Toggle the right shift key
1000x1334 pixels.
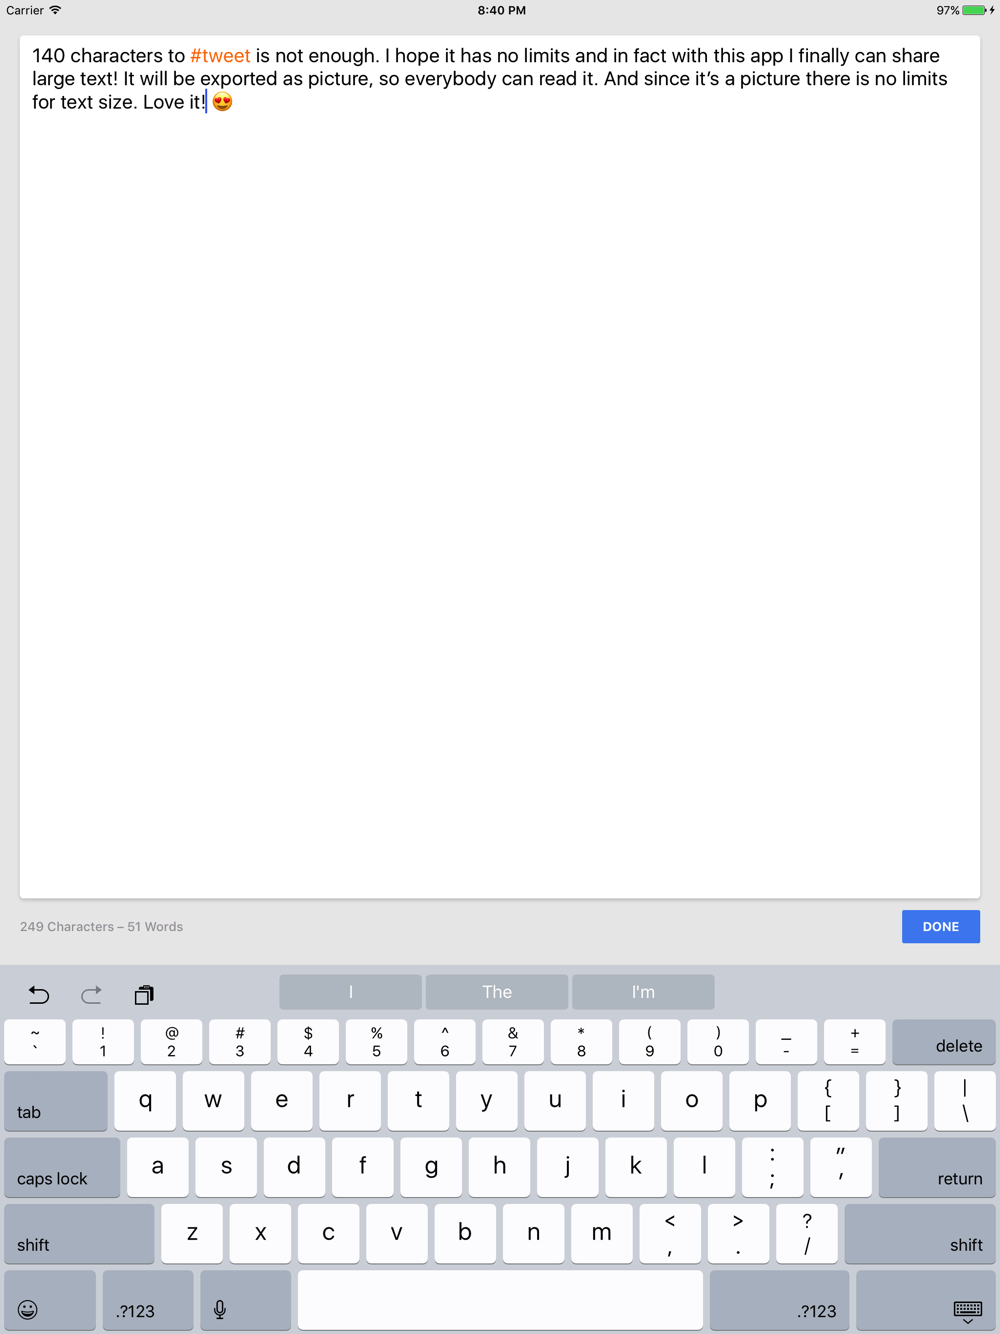(x=920, y=1234)
